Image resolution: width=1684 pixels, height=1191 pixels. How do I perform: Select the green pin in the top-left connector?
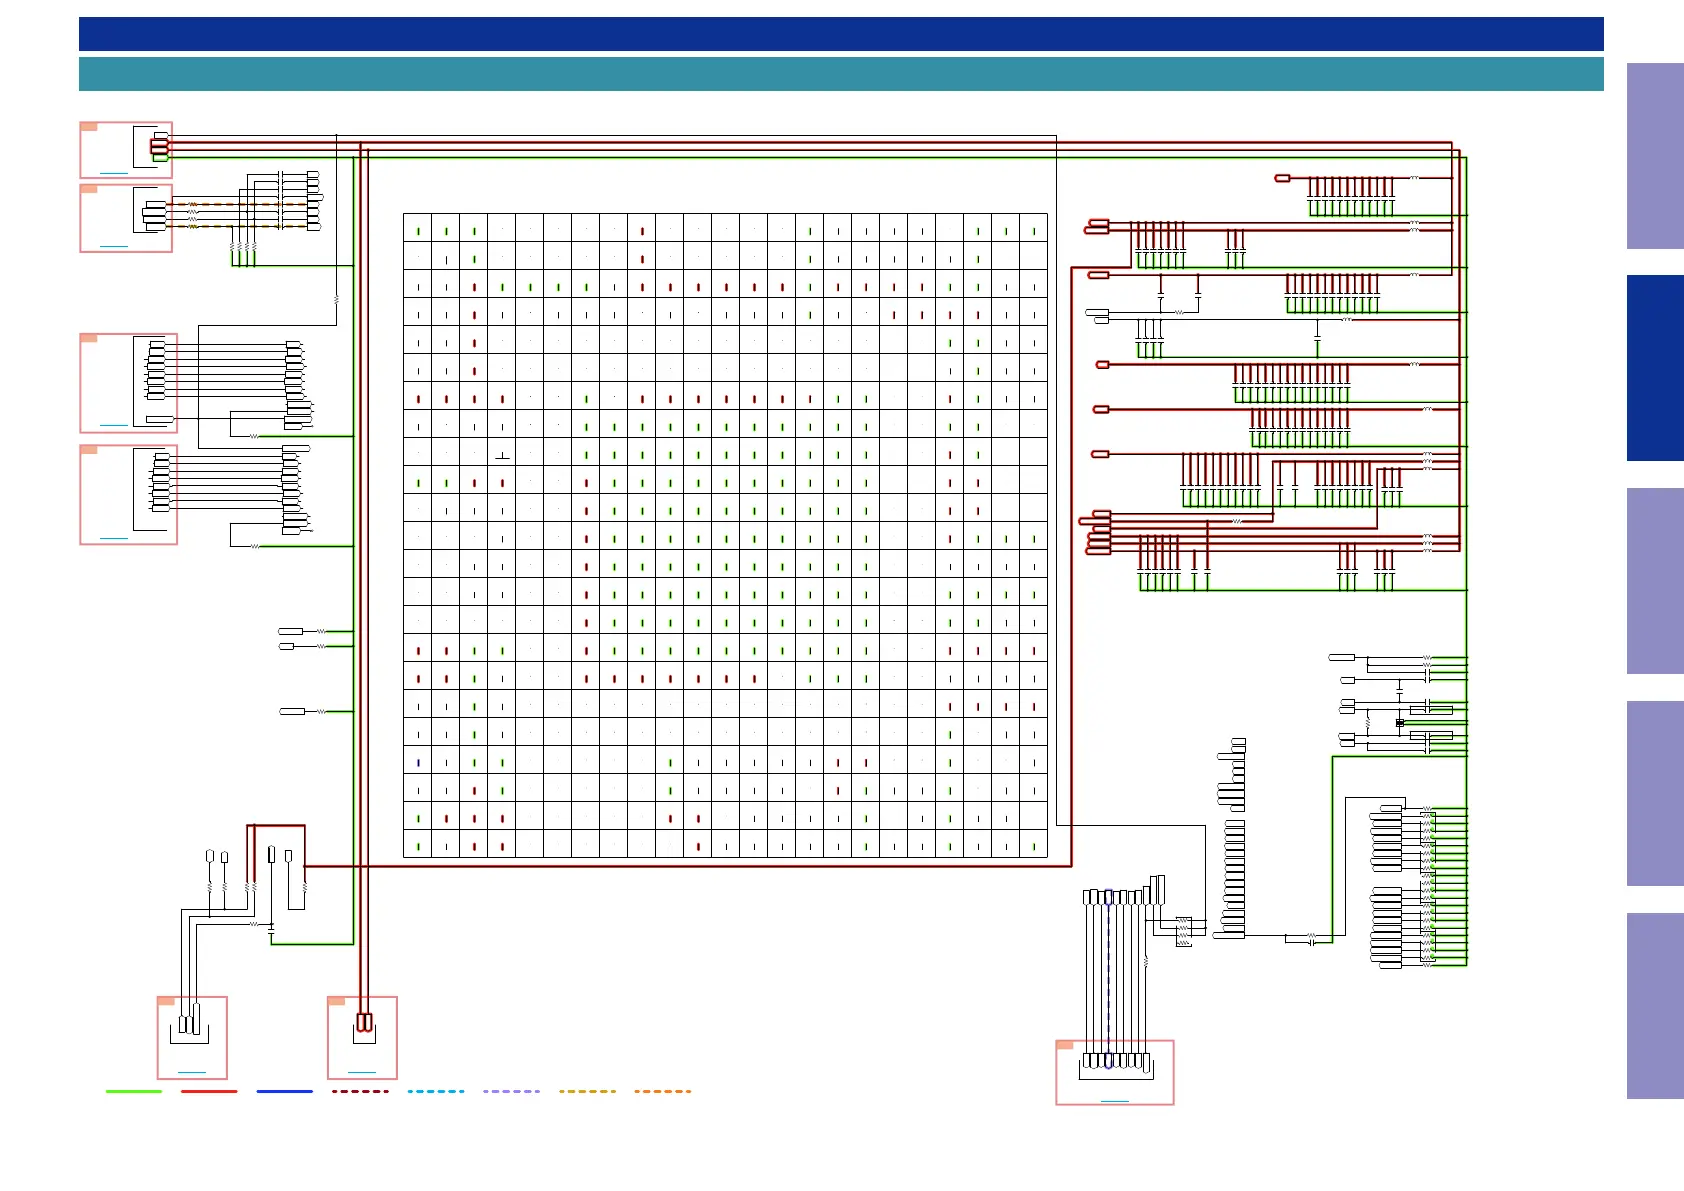(160, 157)
